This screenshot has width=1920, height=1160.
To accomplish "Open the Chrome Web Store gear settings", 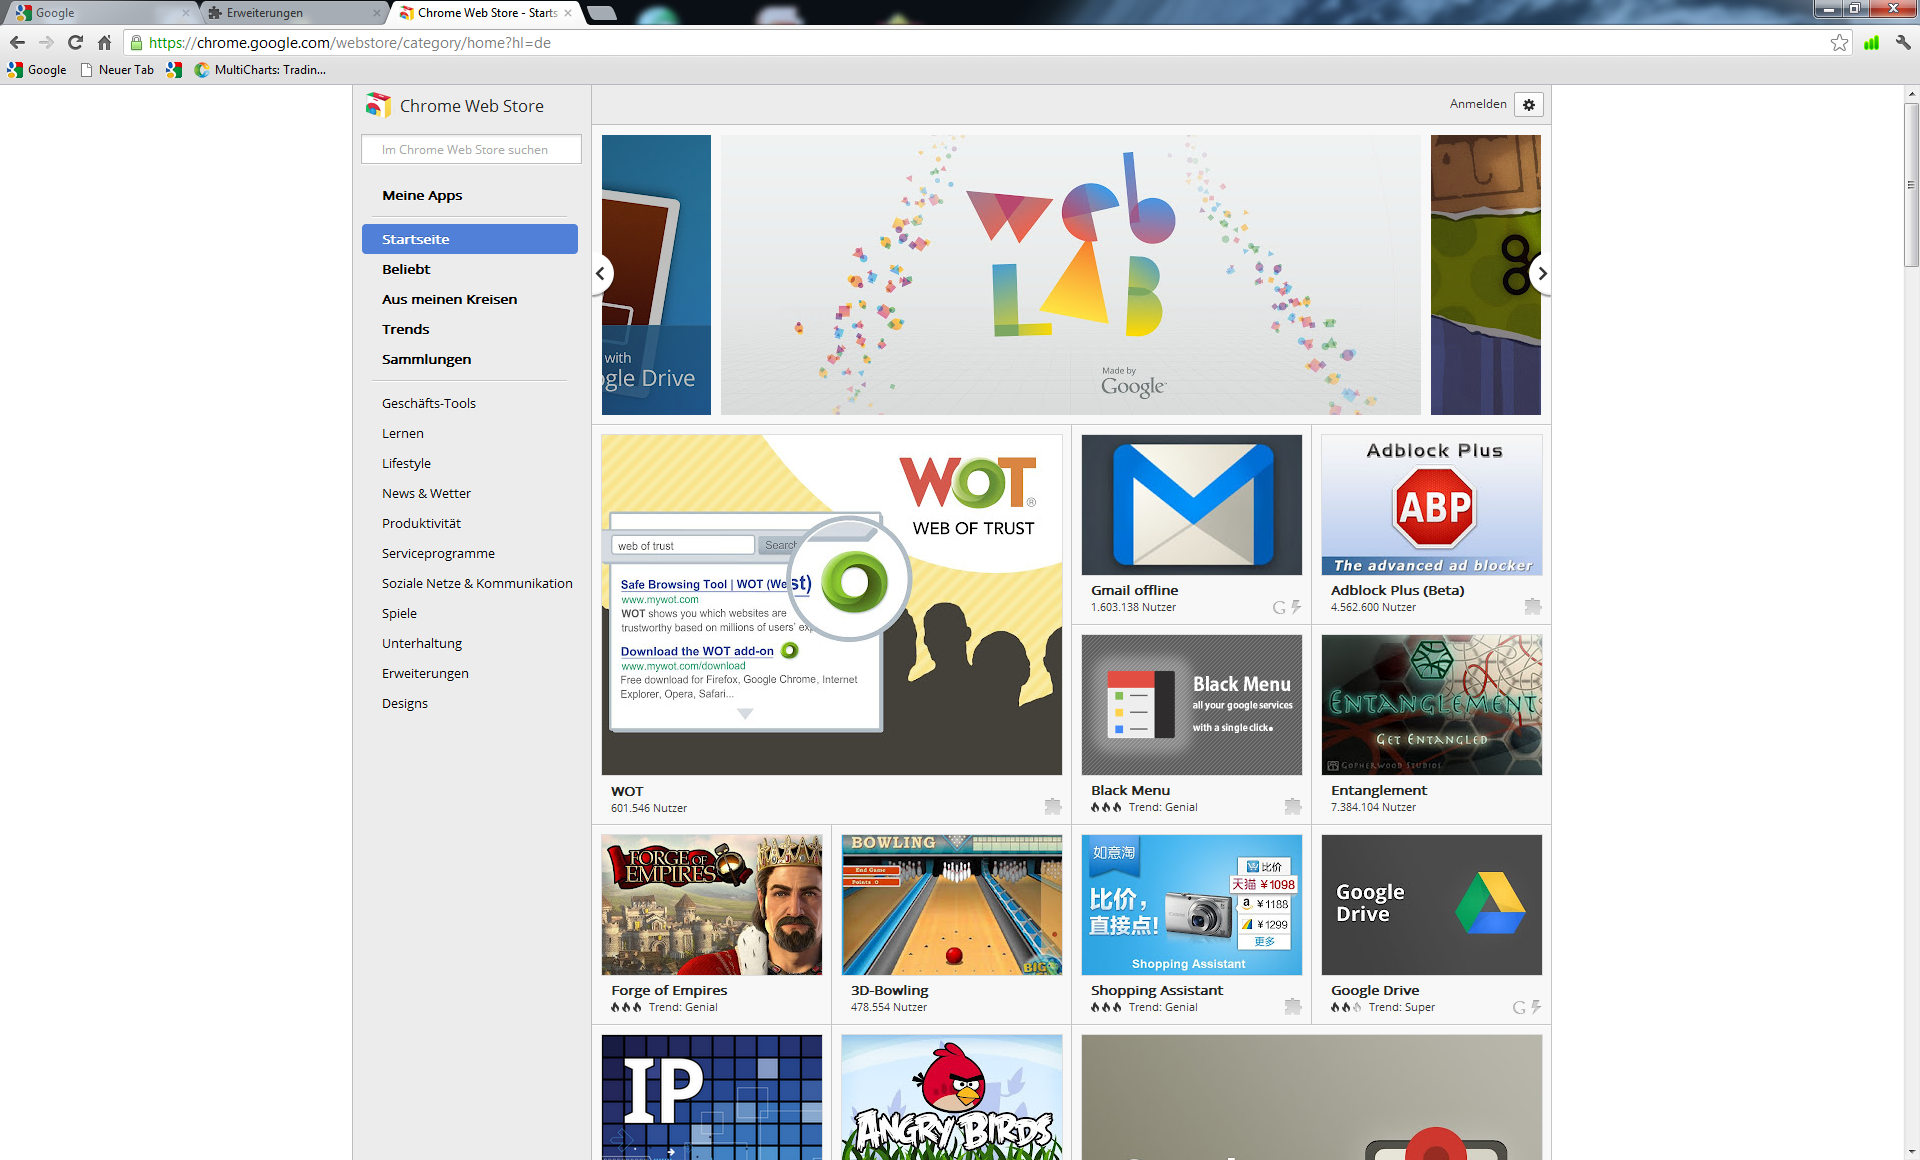I will (1529, 104).
